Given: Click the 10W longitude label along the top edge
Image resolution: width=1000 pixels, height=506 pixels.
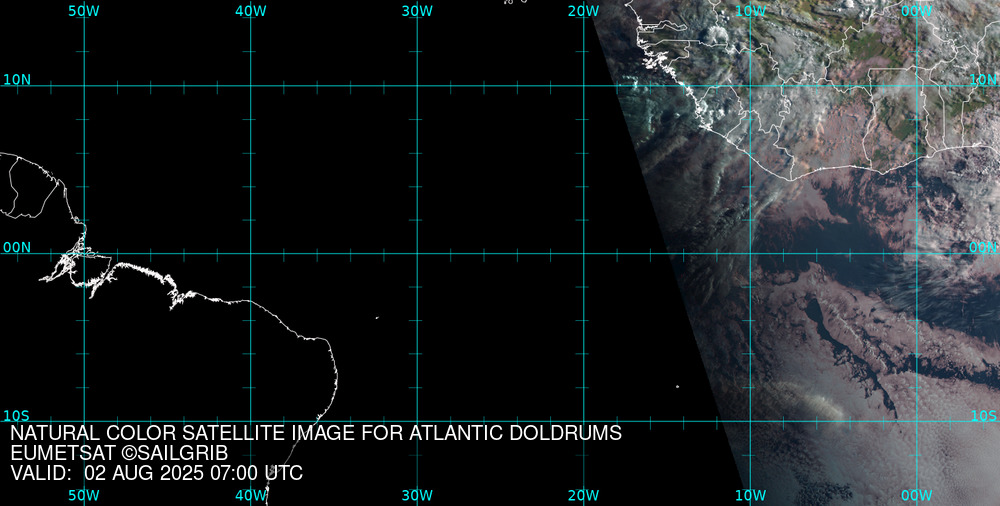Looking at the screenshot, I should (x=751, y=11).
